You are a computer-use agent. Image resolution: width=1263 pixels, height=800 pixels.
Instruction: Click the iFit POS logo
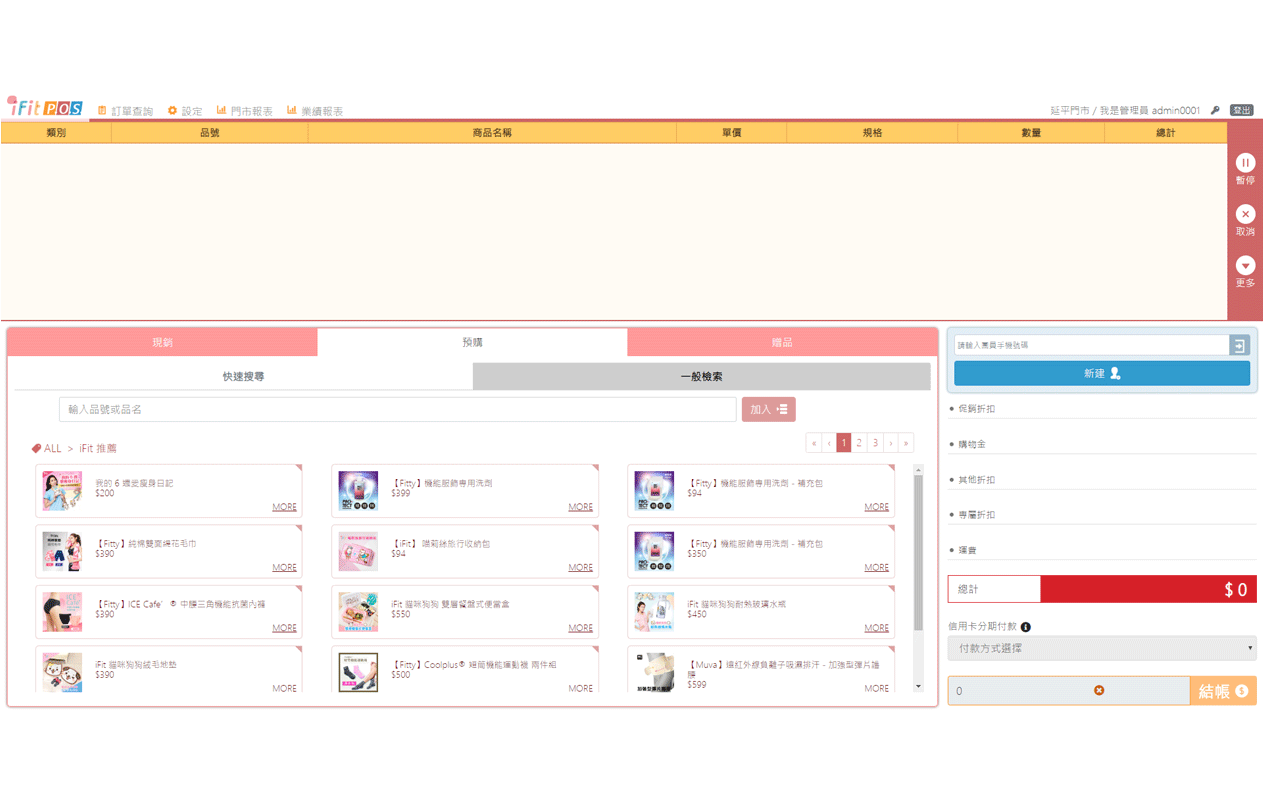(45, 107)
